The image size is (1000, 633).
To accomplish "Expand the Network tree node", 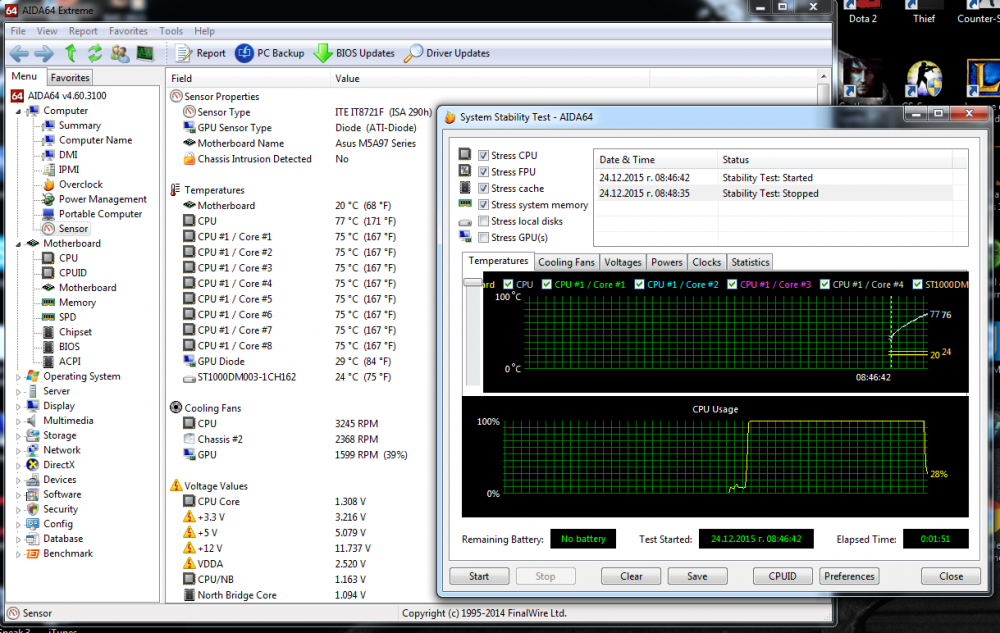I will coord(18,450).
